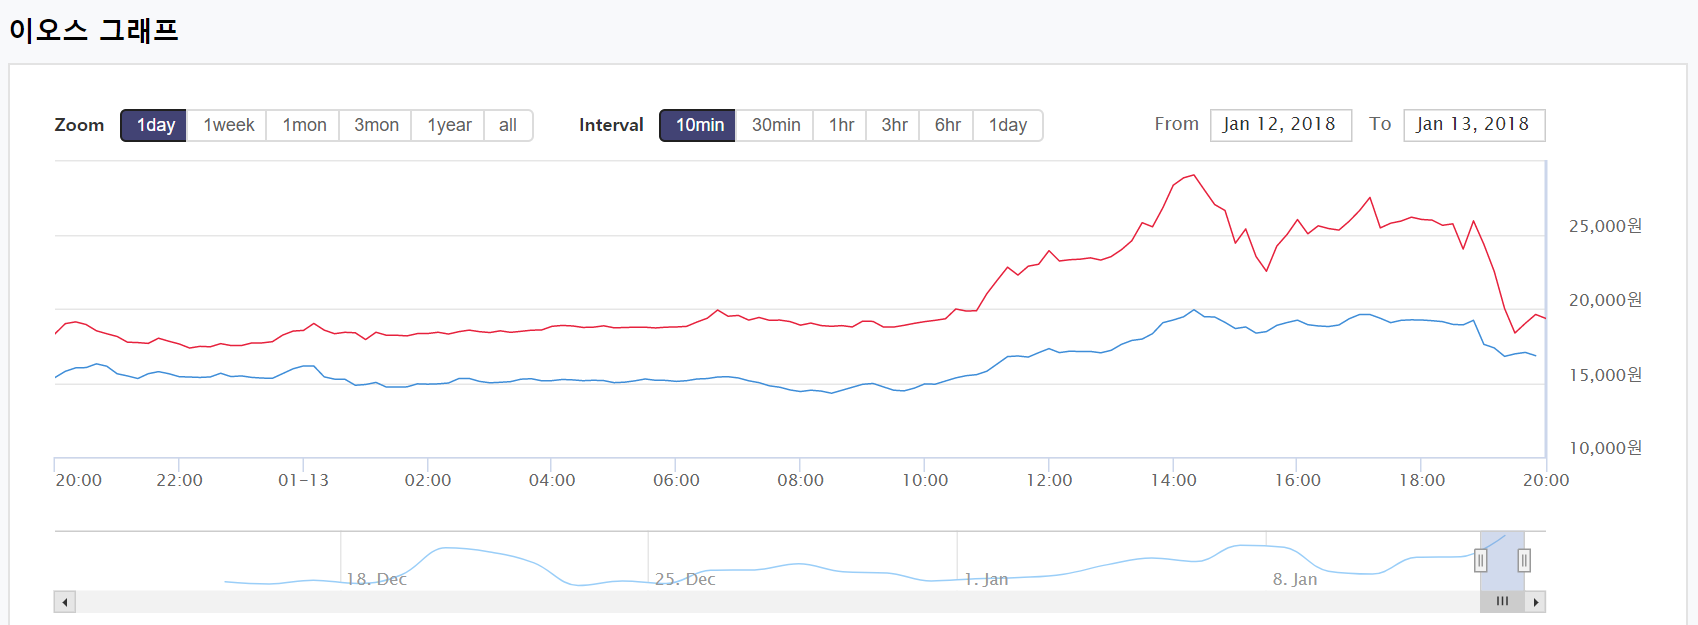Screen dimensions: 1698x625
Task: Set interval to 10min
Action: [x=698, y=125]
